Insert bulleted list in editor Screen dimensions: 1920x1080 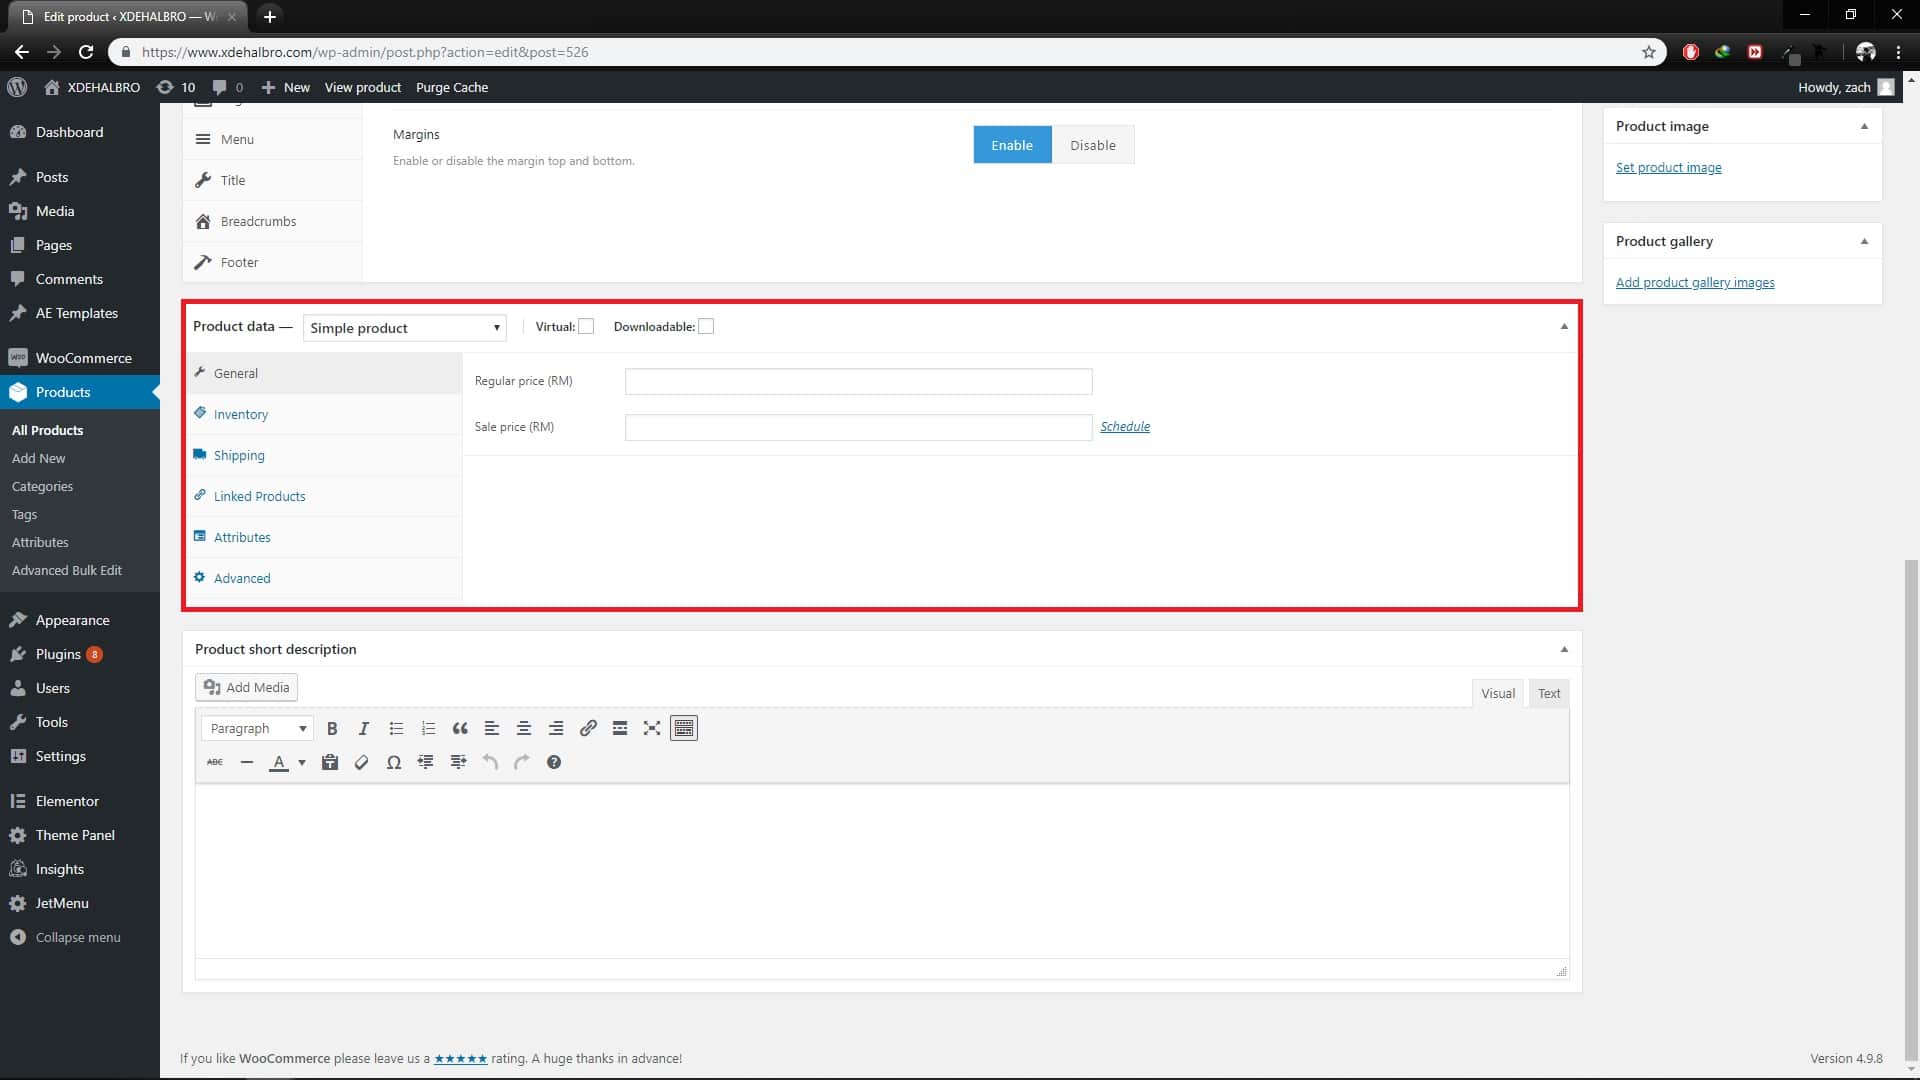(396, 728)
